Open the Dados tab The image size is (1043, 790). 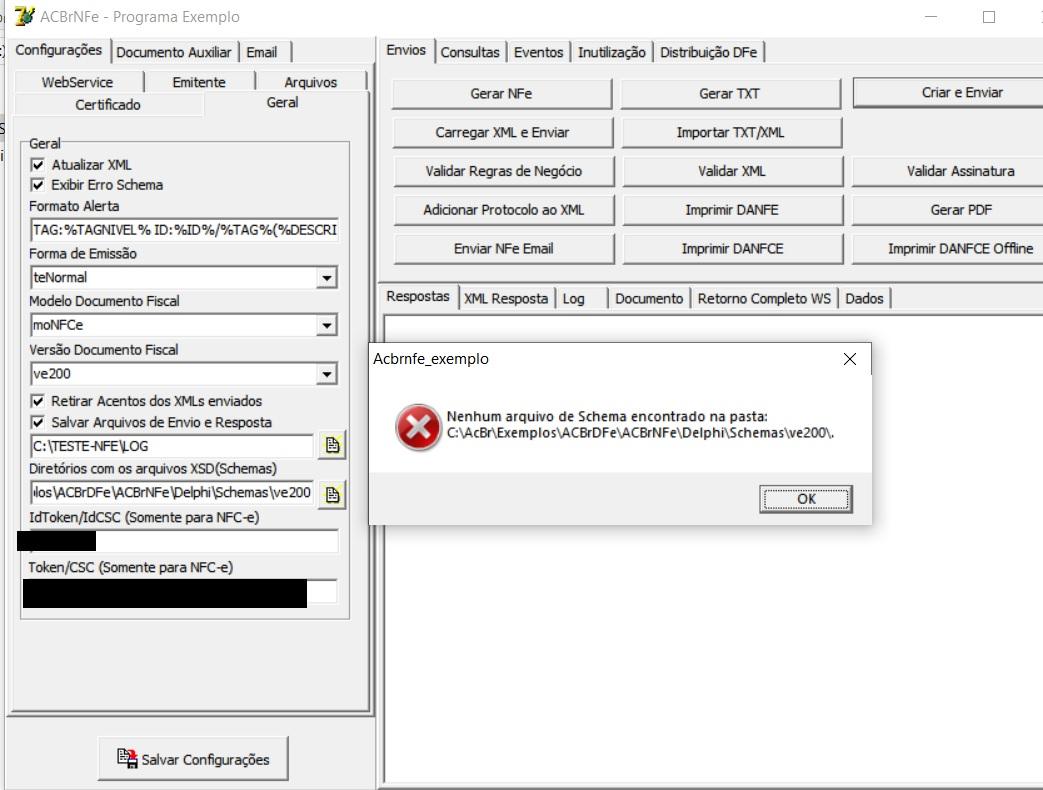864,299
